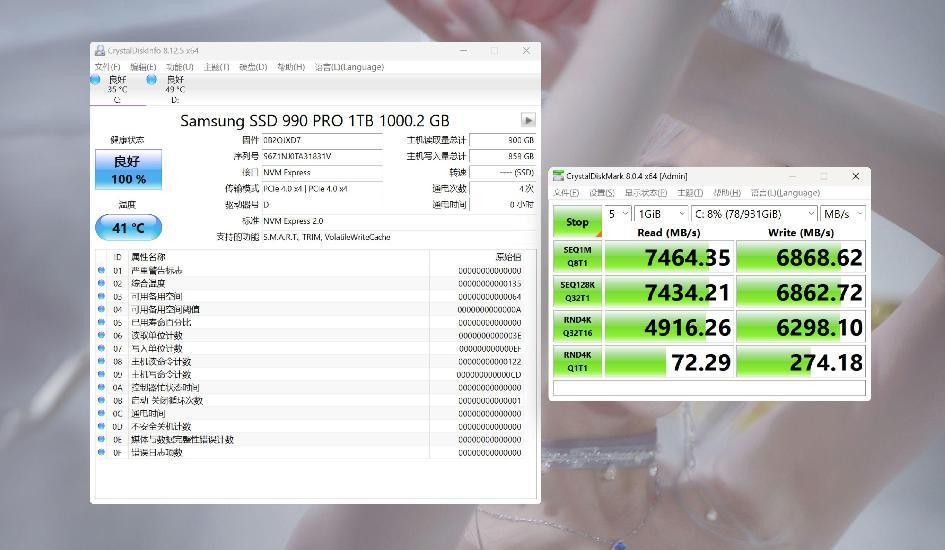Screen dimensions: 945x550
Task: Click the blue status dot of attribute 0C
Action: [x=101, y=413]
